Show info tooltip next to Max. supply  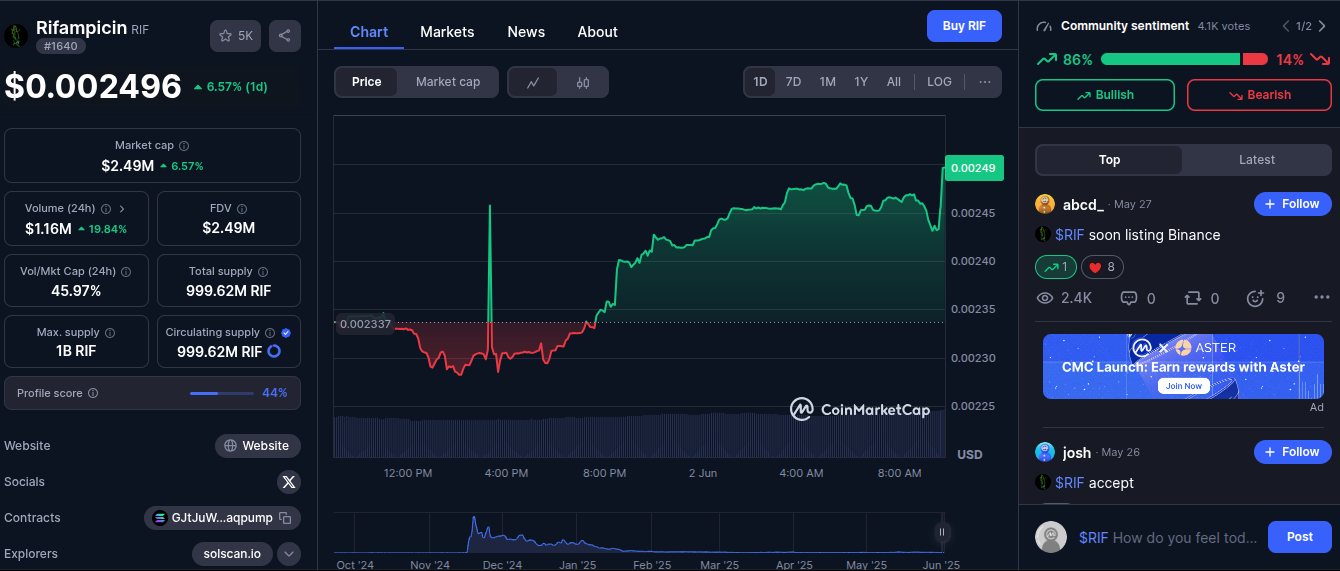click(110, 333)
